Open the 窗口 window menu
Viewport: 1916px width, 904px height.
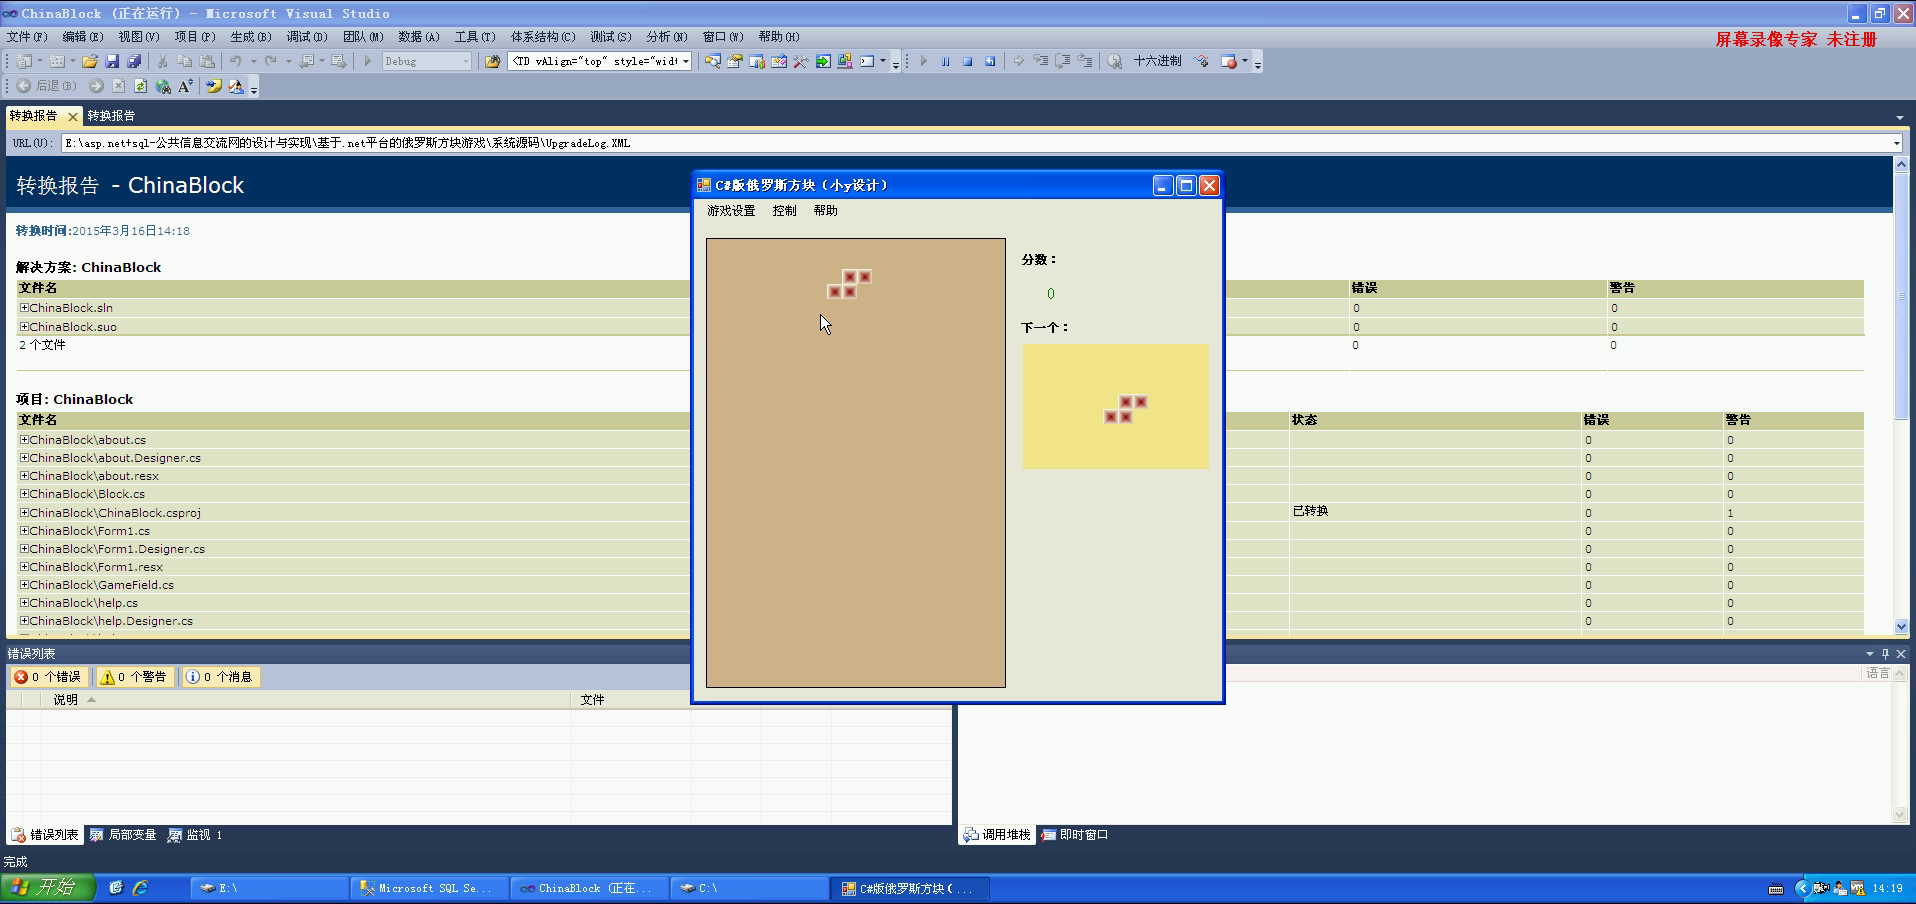point(725,37)
